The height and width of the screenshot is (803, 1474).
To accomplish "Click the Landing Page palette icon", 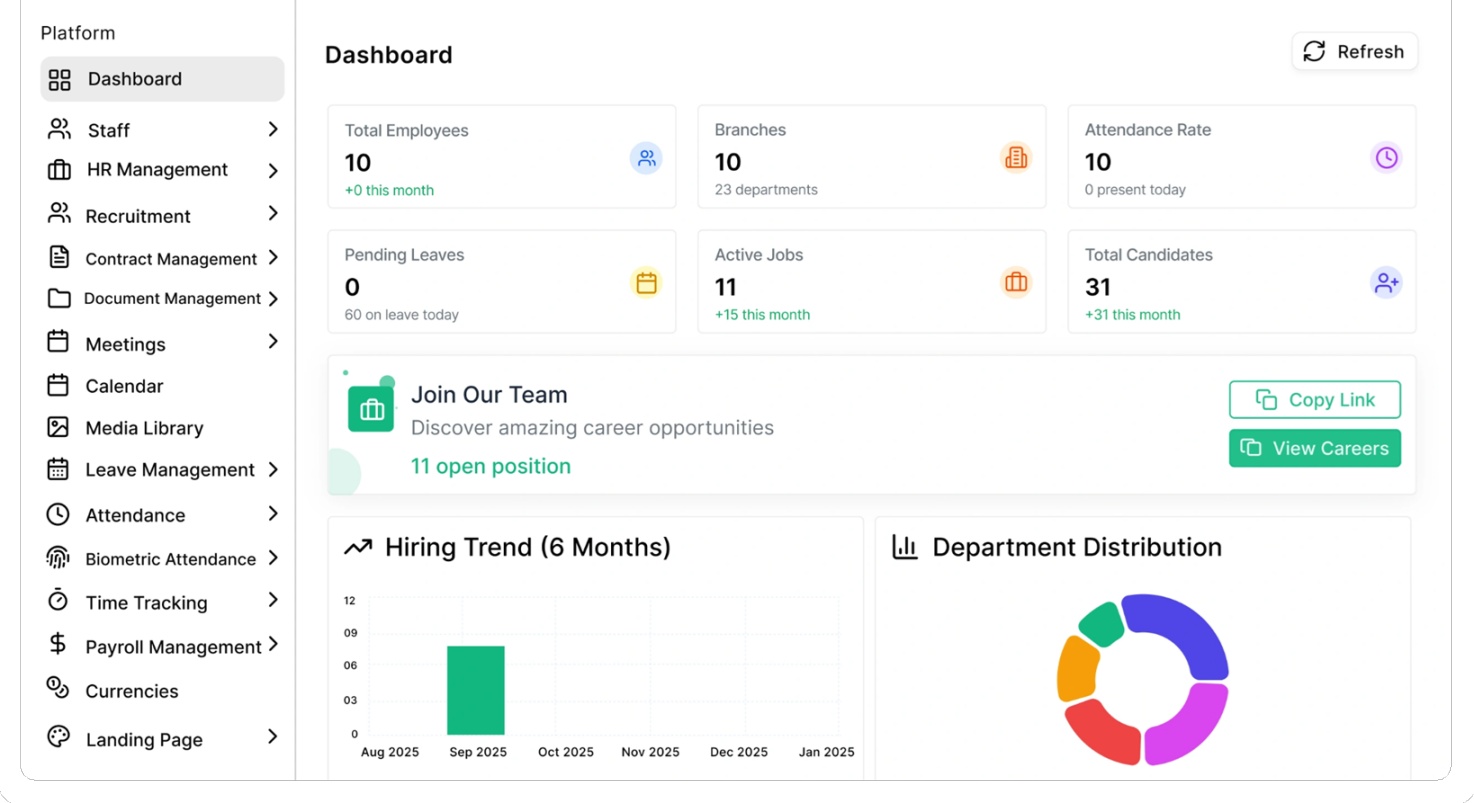I will [x=59, y=737].
